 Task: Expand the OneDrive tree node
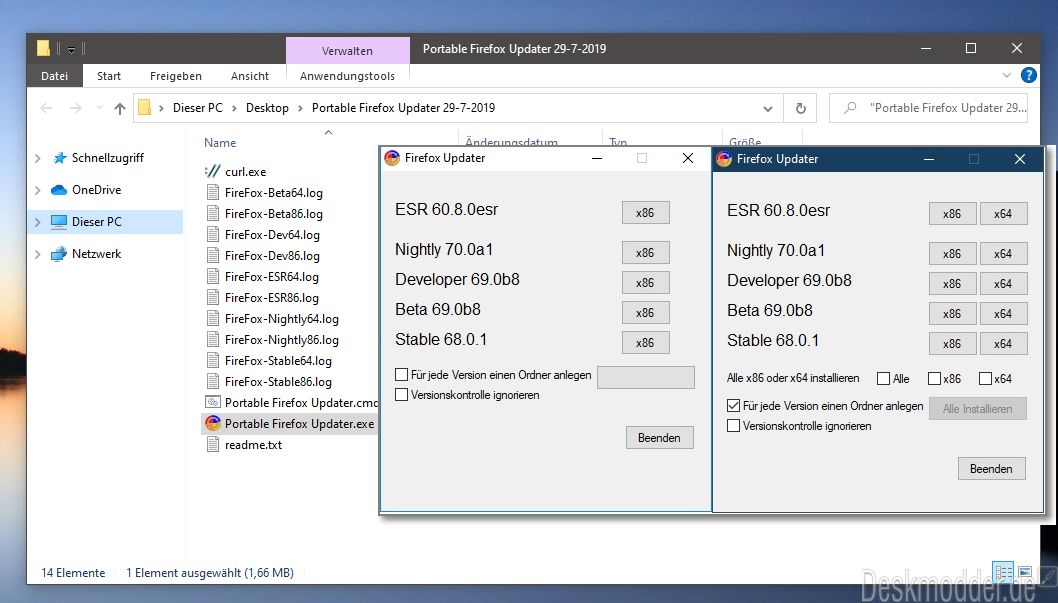(38, 190)
